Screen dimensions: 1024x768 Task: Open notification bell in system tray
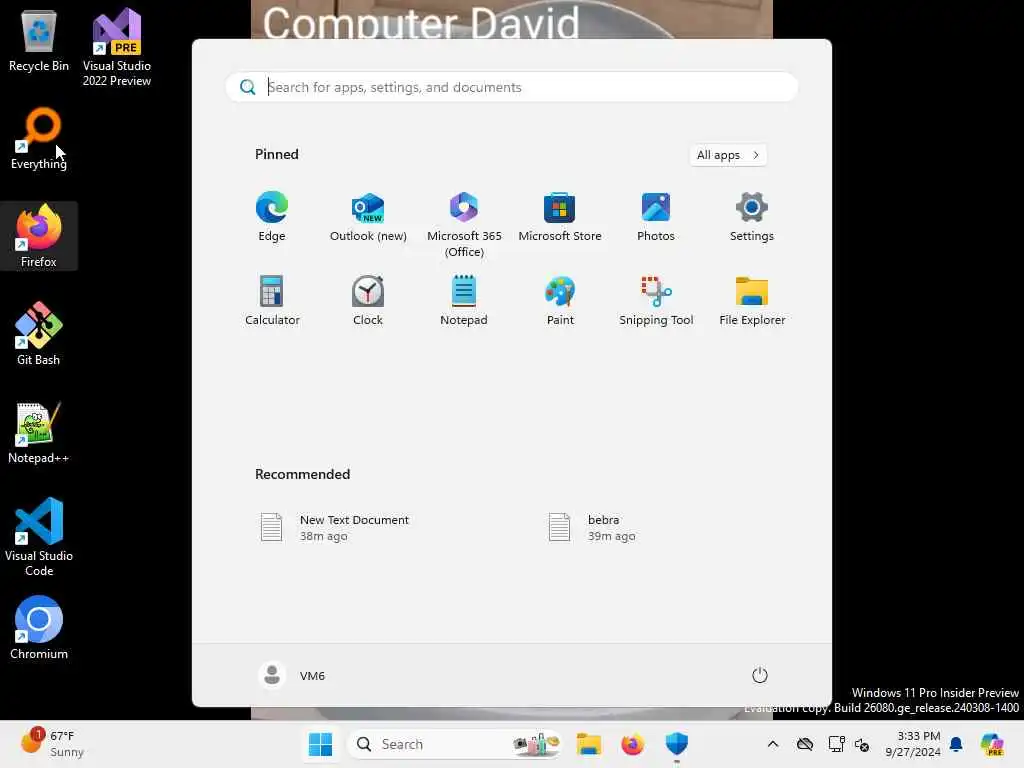(956, 744)
